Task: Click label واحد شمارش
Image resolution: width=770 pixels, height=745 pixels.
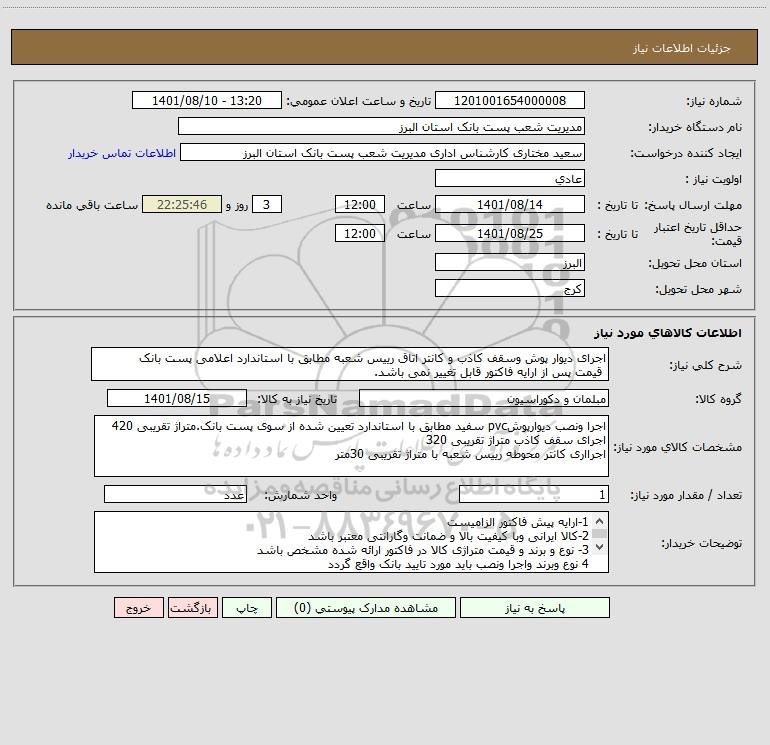Action: click(x=301, y=496)
